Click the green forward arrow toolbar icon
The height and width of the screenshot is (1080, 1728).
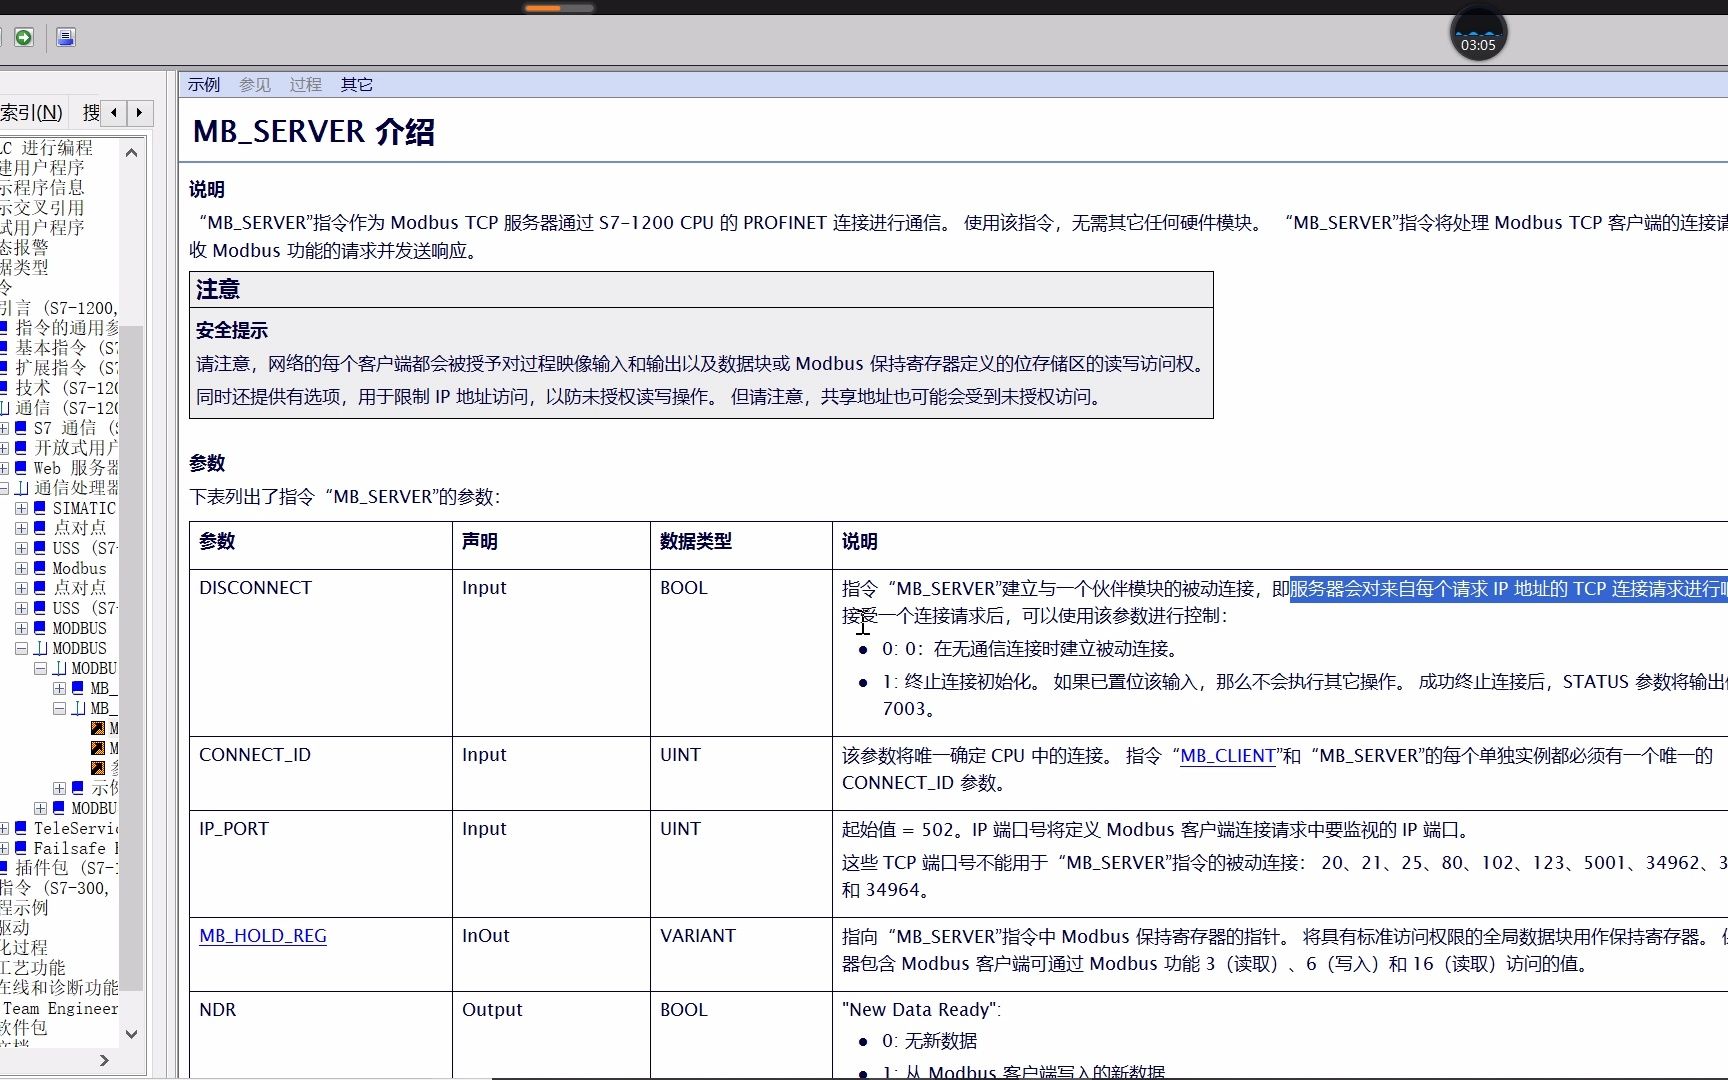24,37
